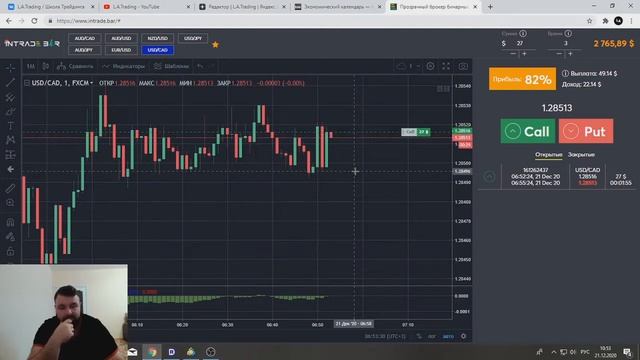
Task: Click the stay-in-drawing-mode pencil-lock tool
Action: (10, 236)
